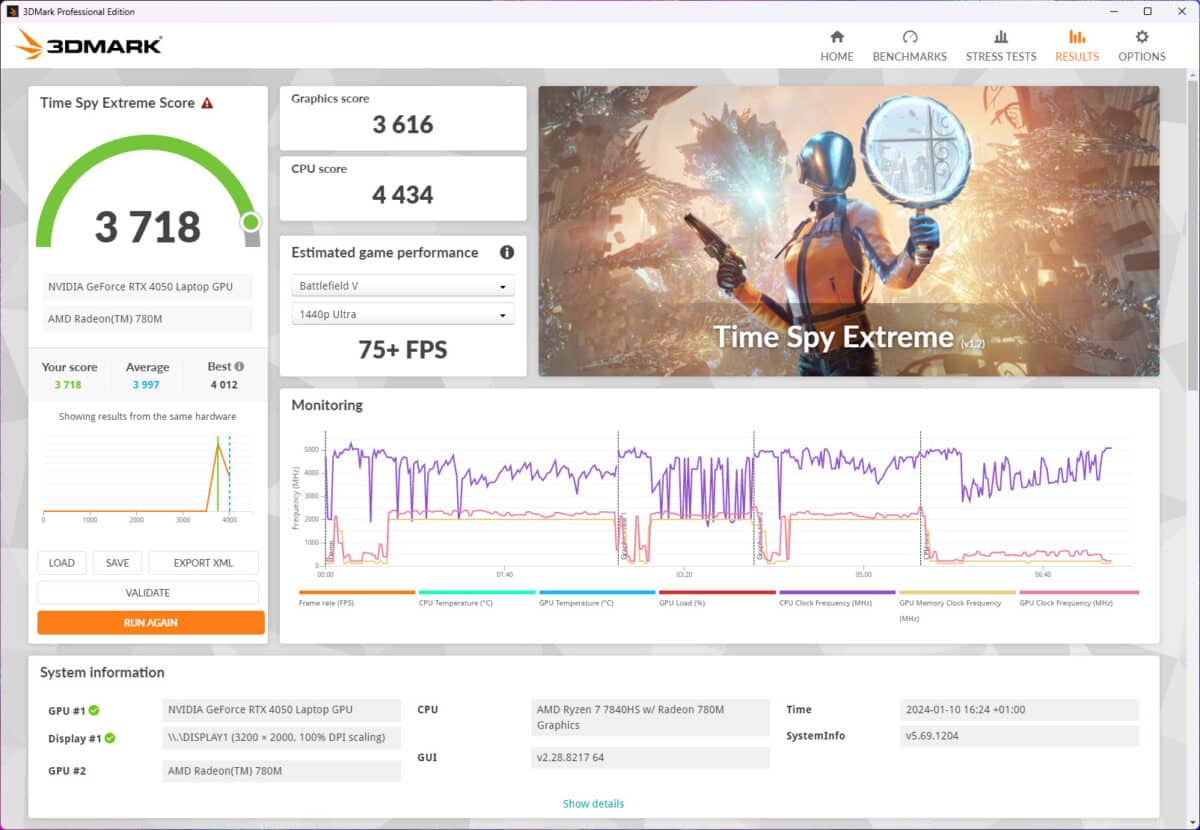Click the Time Spy Extreme Score heading
The image size is (1200, 830).
[x=118, y=103]
